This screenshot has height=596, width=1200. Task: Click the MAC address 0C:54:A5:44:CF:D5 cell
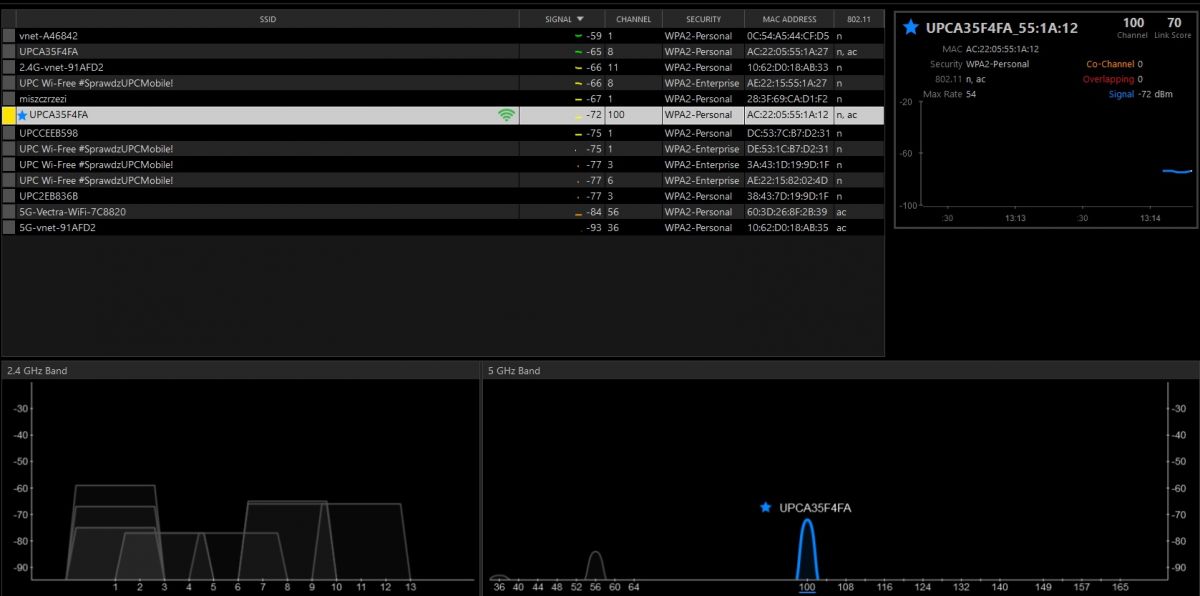[788, 36]
